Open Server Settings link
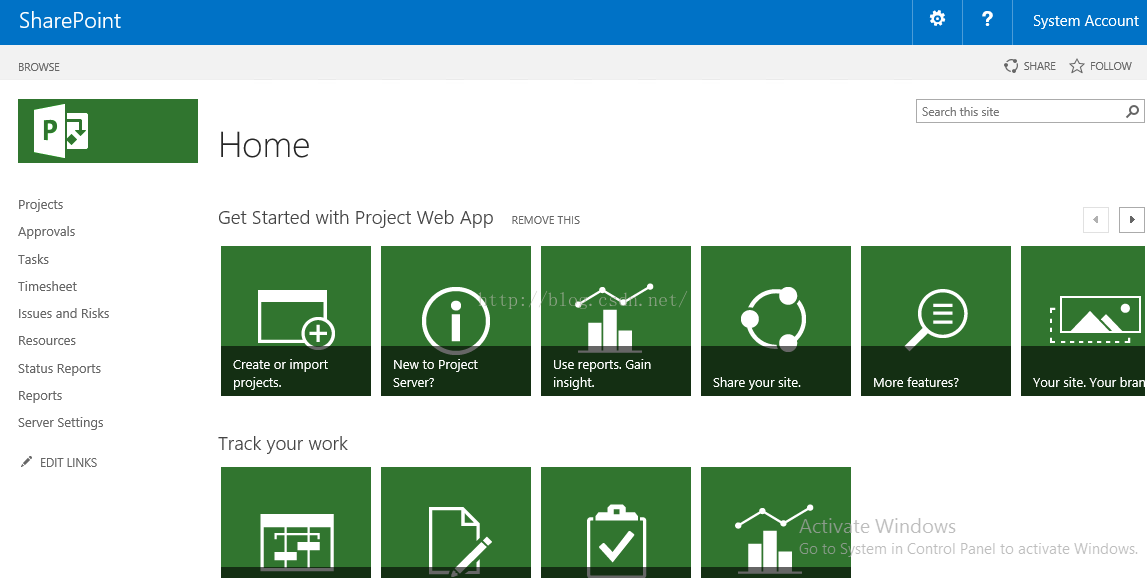Image resolution: width=1147 pixels, height=578 pixels. click(x=61, y=423)
